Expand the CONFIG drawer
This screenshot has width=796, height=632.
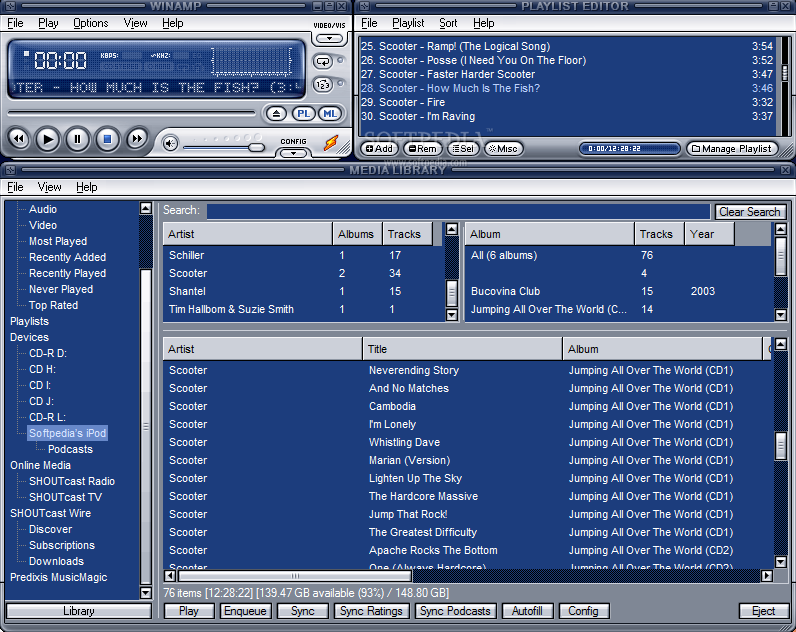pos(293,153)
